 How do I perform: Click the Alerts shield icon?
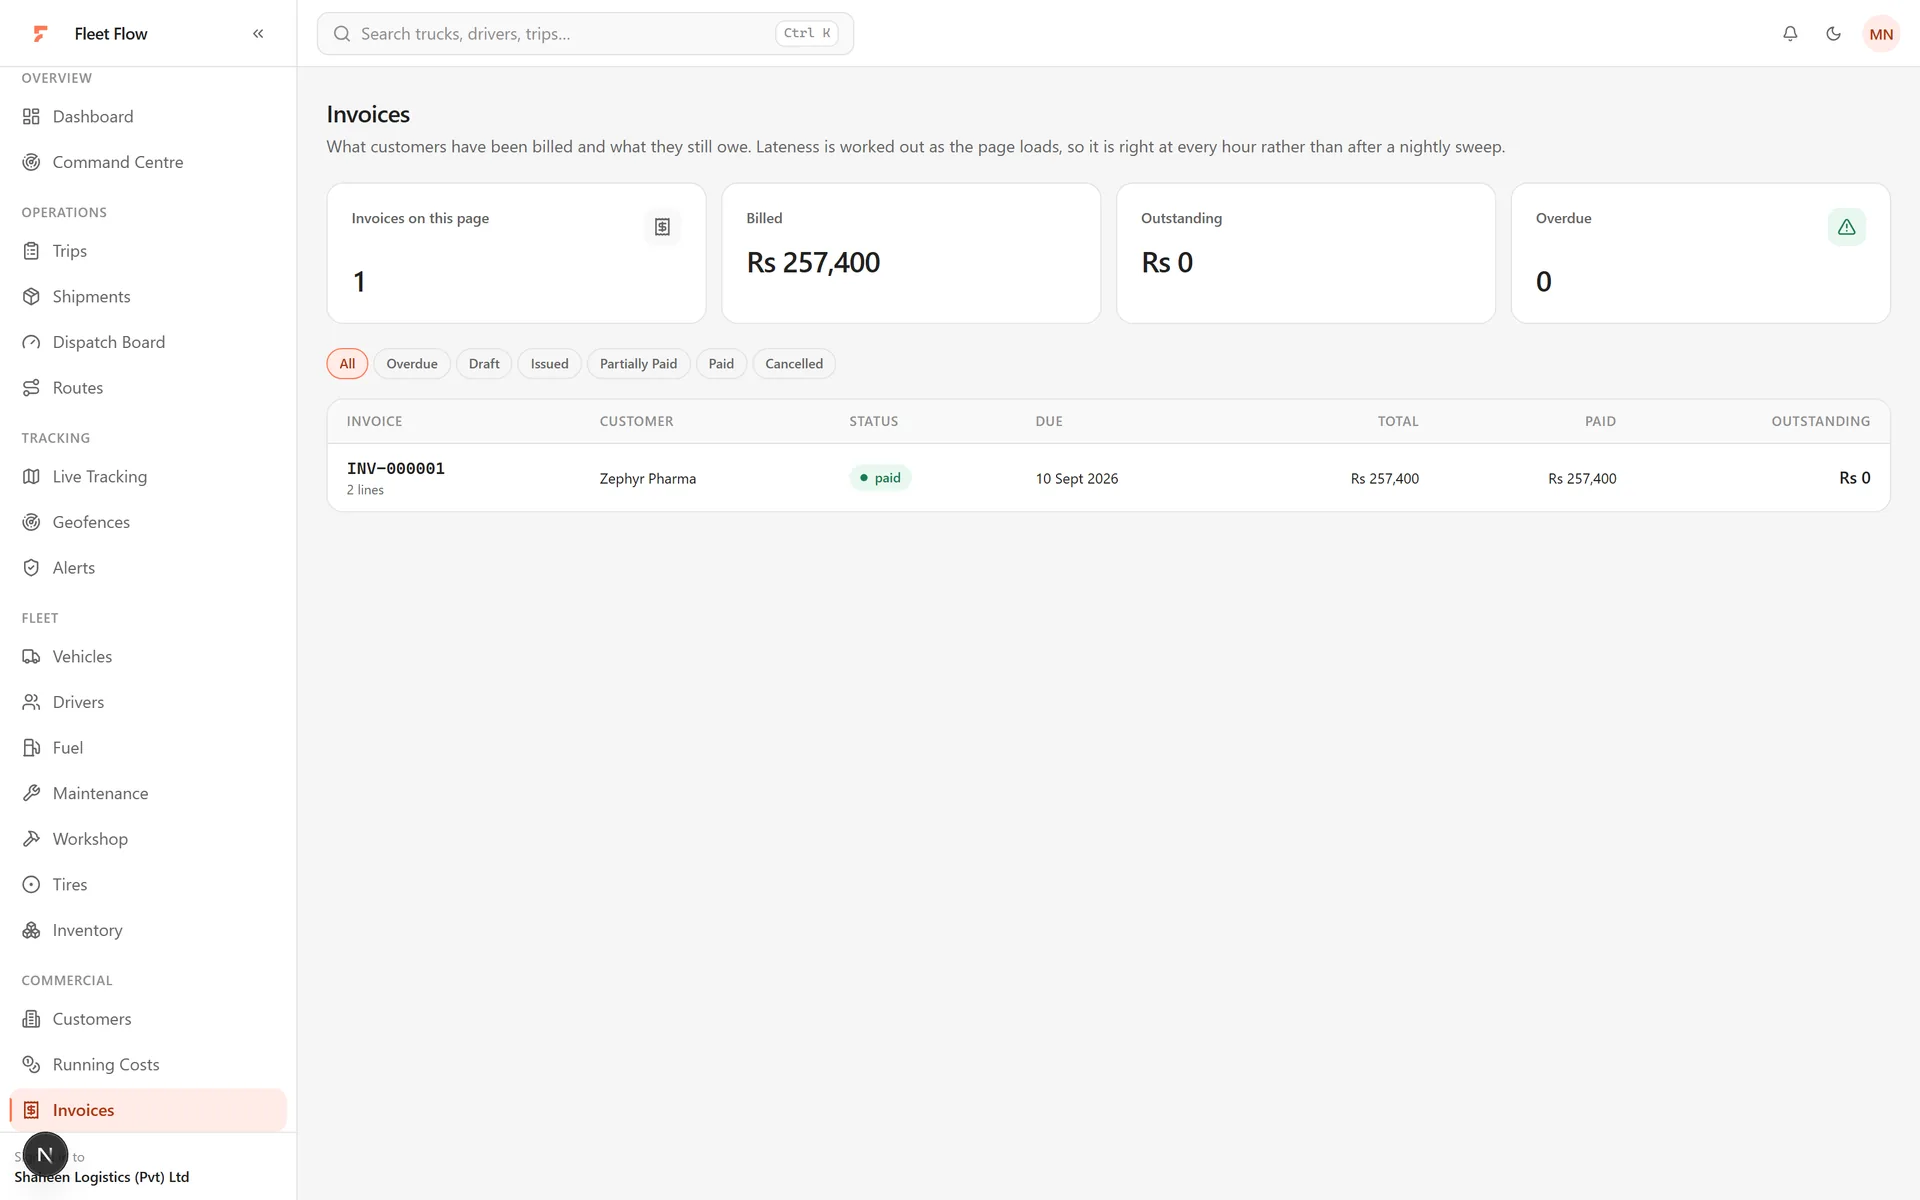(31, 568)
